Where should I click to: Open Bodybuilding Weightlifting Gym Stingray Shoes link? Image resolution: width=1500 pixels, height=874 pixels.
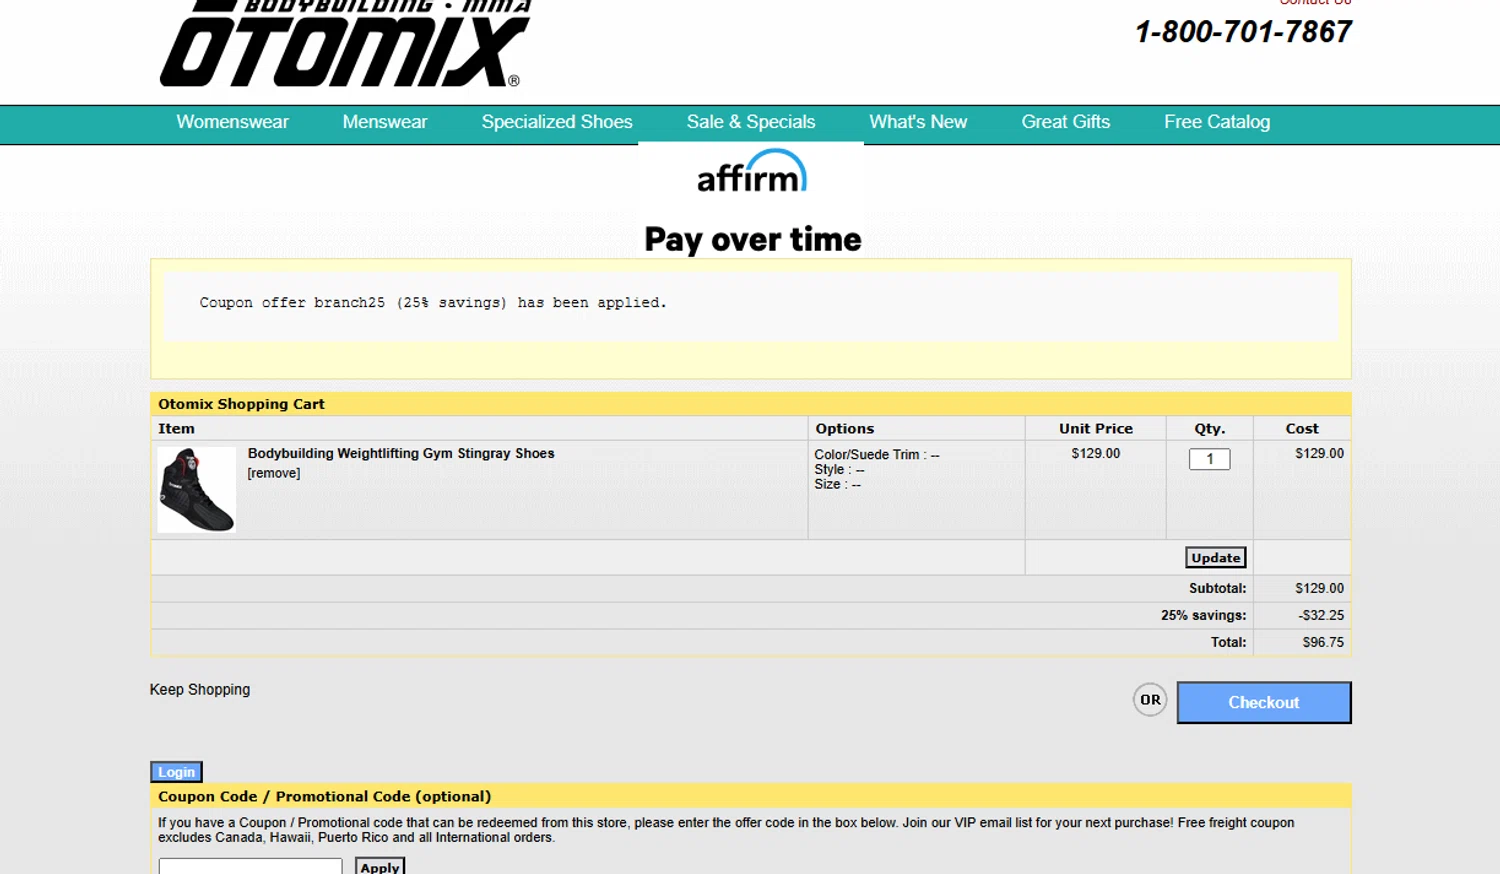401,453
